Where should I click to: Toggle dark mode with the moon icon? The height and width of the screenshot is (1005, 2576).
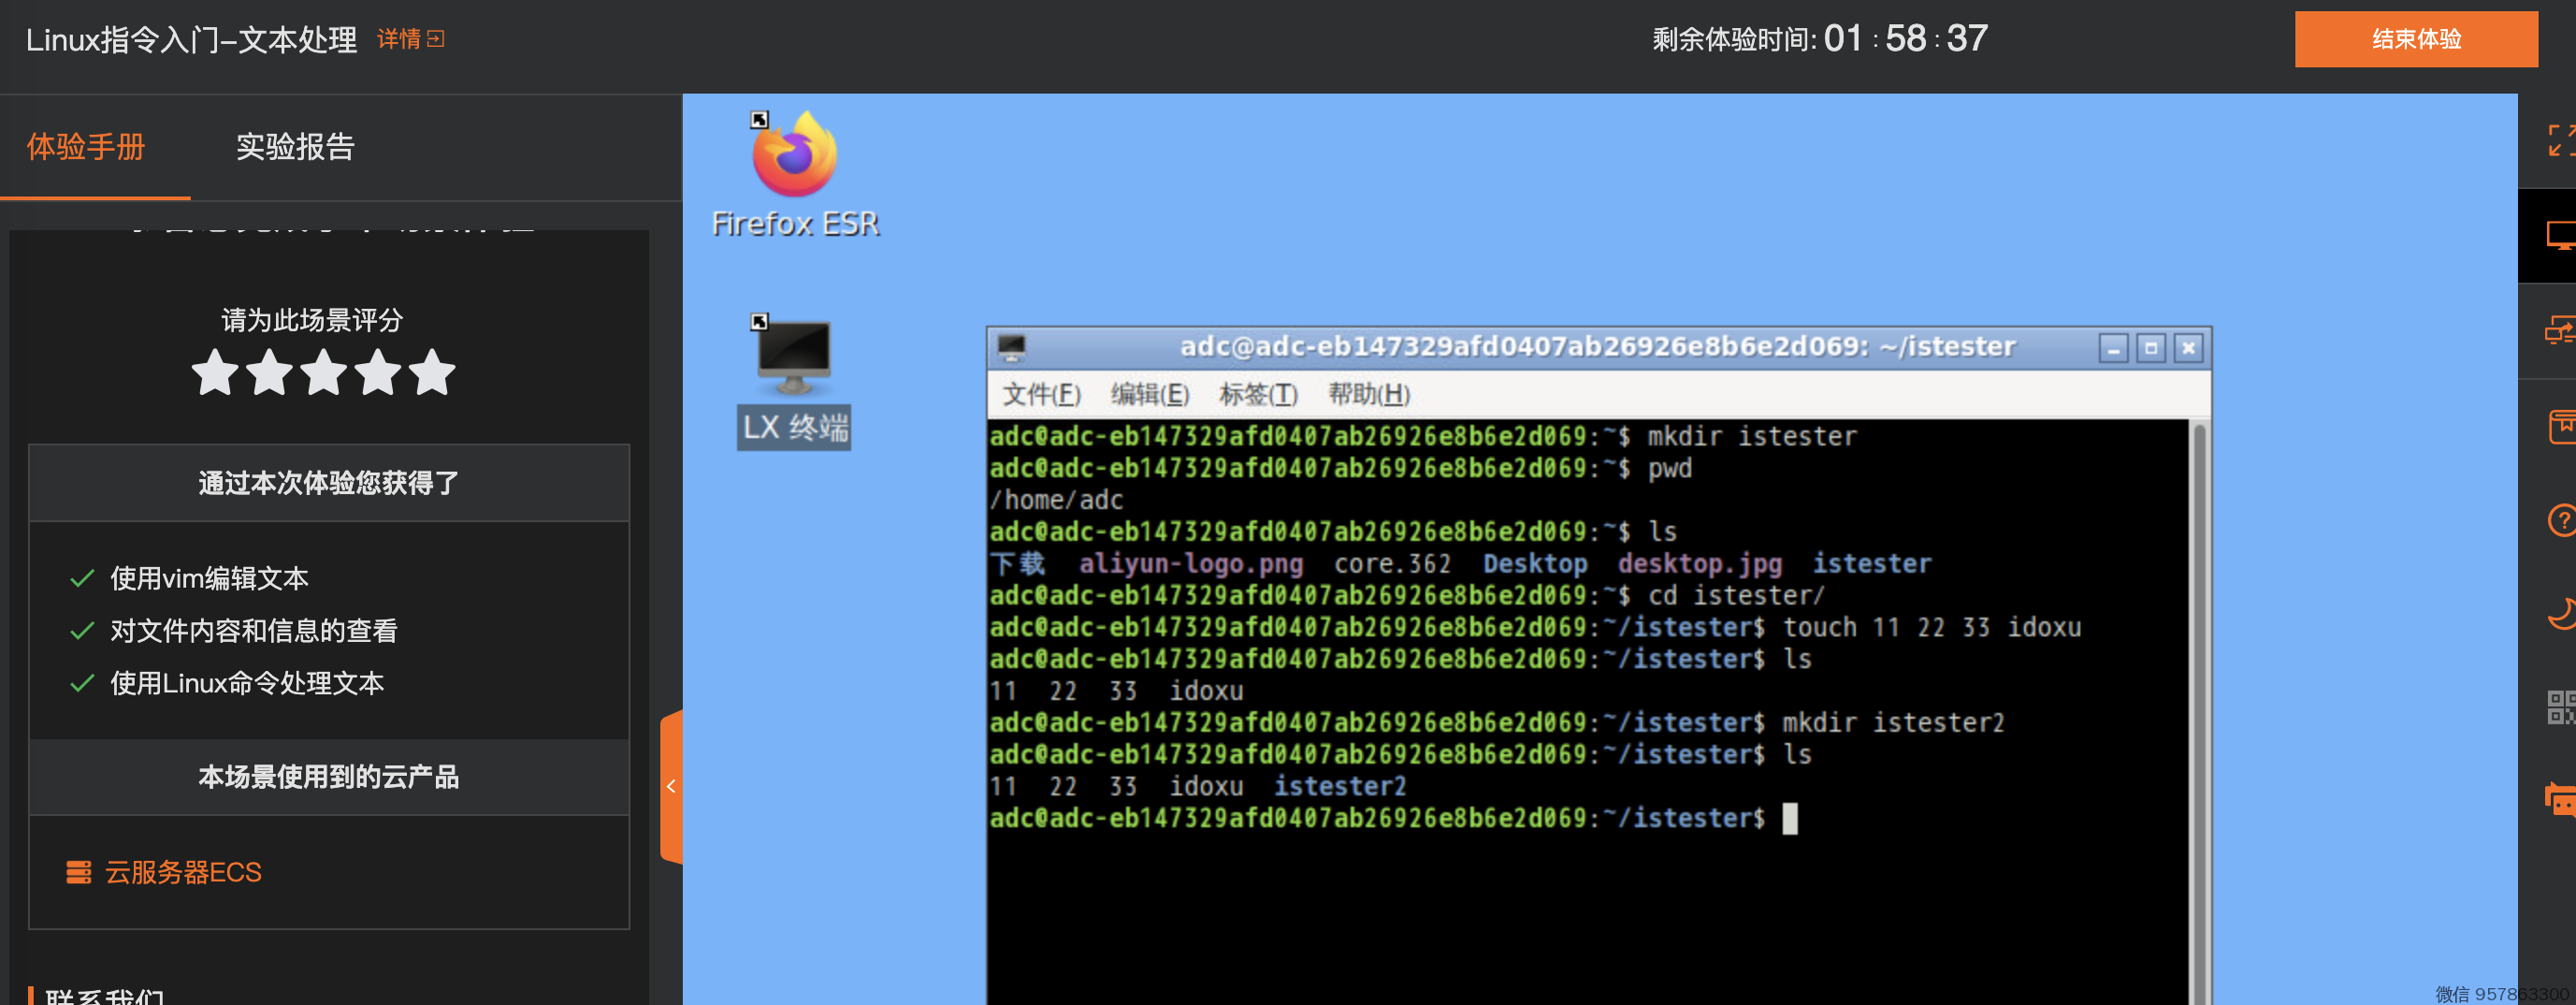pos(2560,613)
